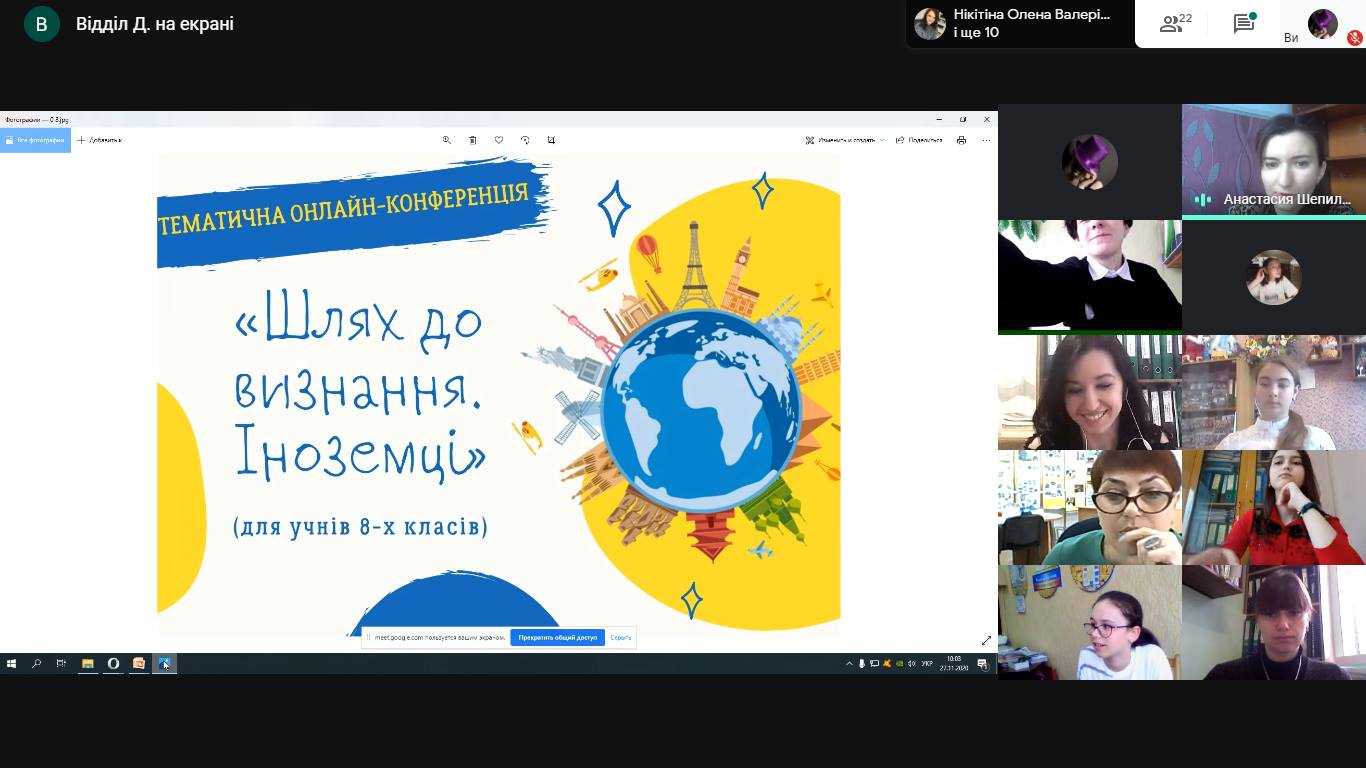1366x768 pixels.
Task: Click 'Прекратить общий доступ' button
Action: click(557, 637)
